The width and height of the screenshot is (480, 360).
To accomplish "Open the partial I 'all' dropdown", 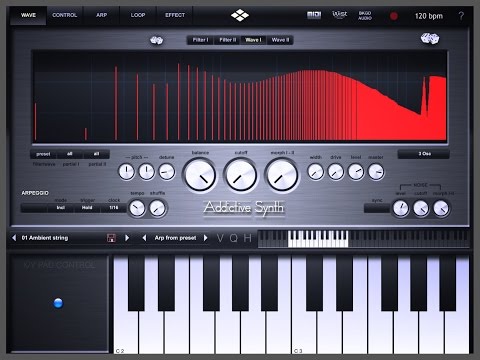I will (x=70, y=154).
